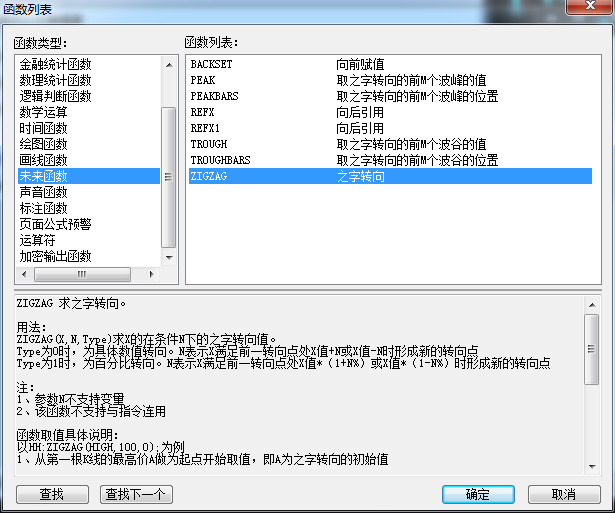Click 查找 search button

[x=52, y=494]
